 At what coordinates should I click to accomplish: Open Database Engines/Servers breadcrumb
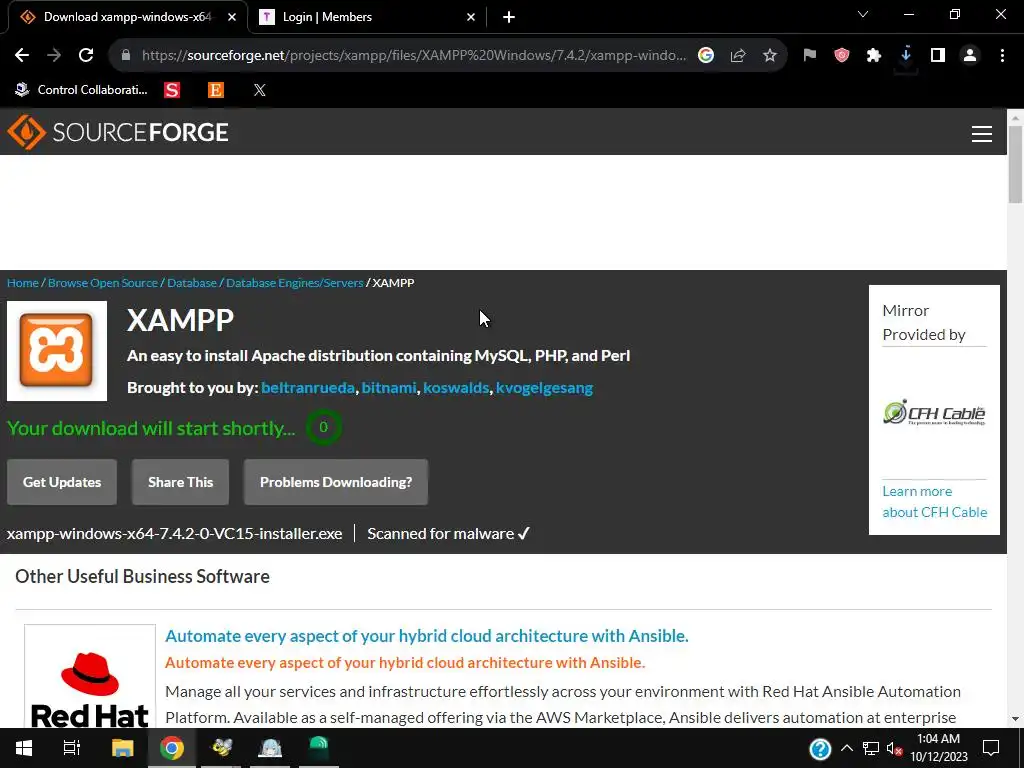(295, 283)
